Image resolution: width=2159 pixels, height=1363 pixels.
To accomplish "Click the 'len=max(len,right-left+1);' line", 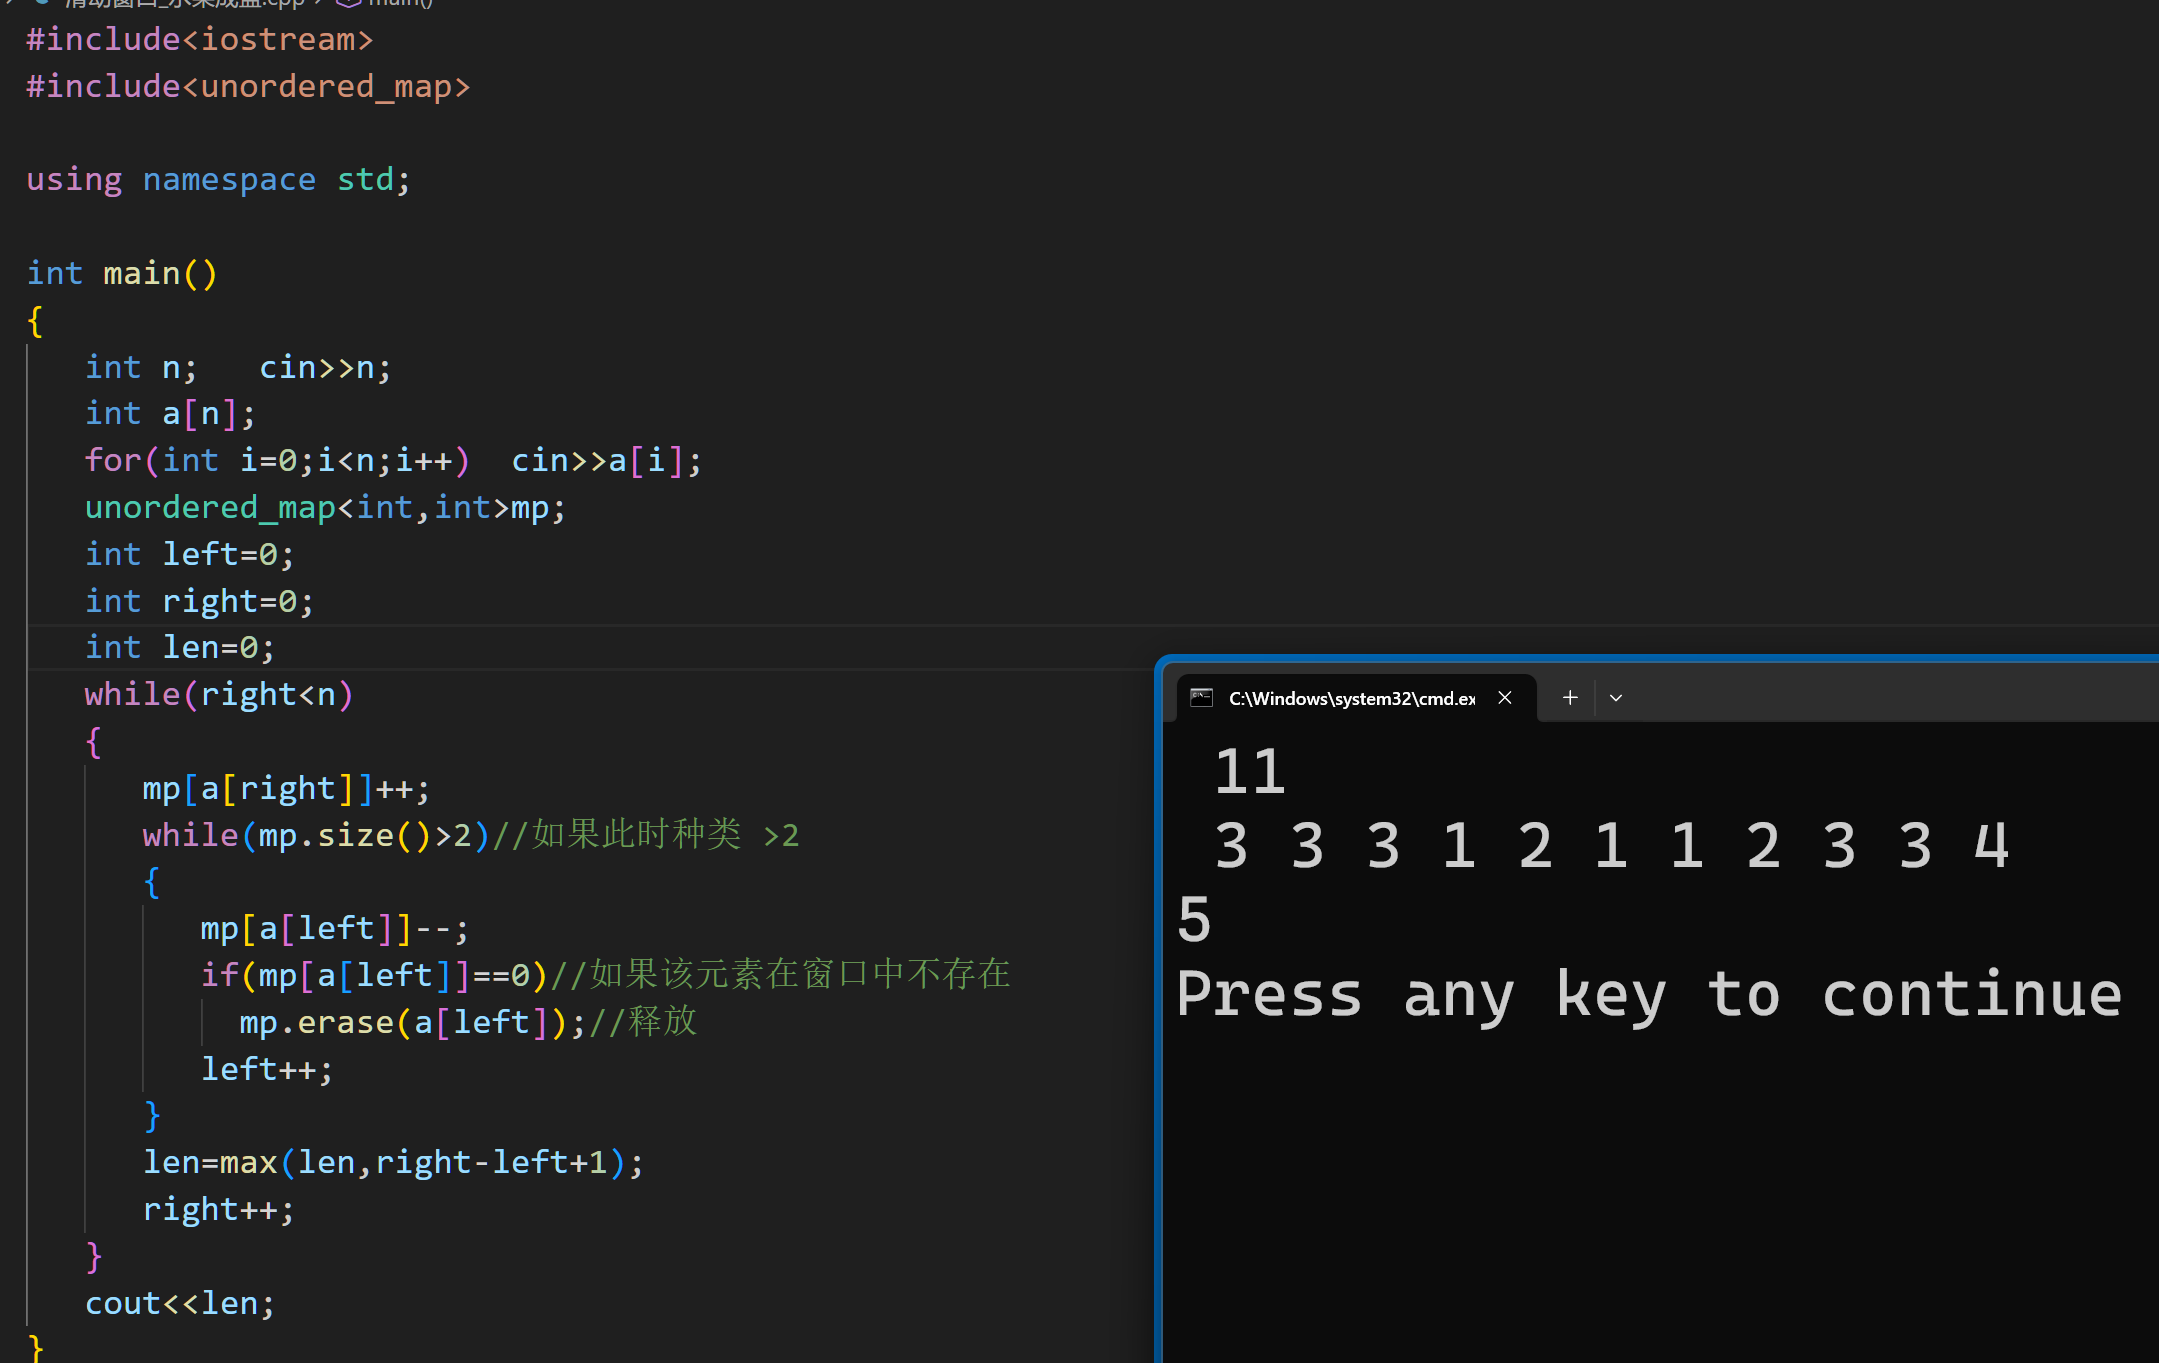I will click(393, 1162).
